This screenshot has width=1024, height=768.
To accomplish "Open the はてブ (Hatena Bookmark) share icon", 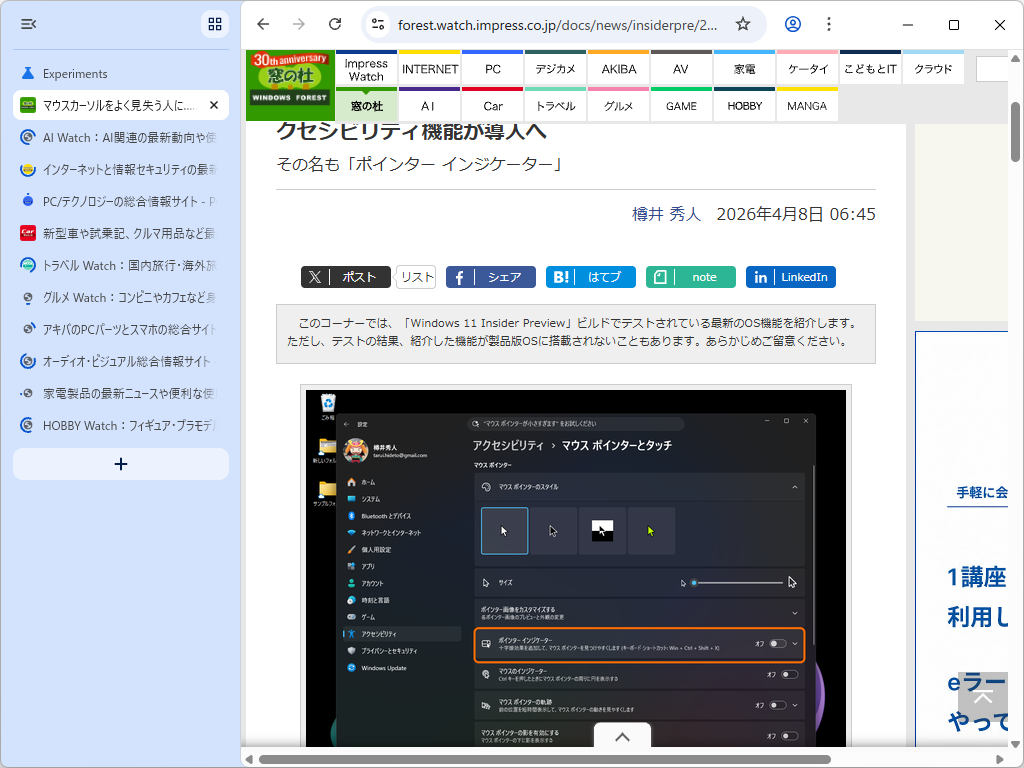I will tap(590, 277).
